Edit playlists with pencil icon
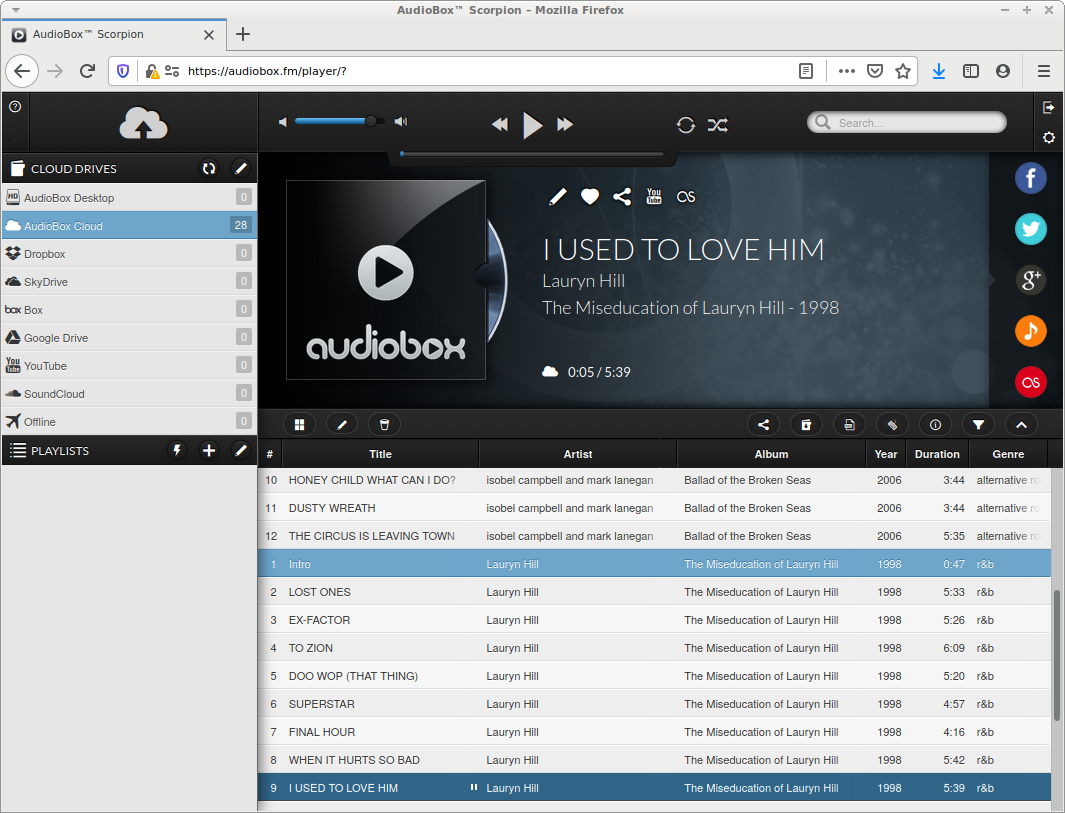The height and width of the screenshot is (813, 1065). [x=240, y=450]
